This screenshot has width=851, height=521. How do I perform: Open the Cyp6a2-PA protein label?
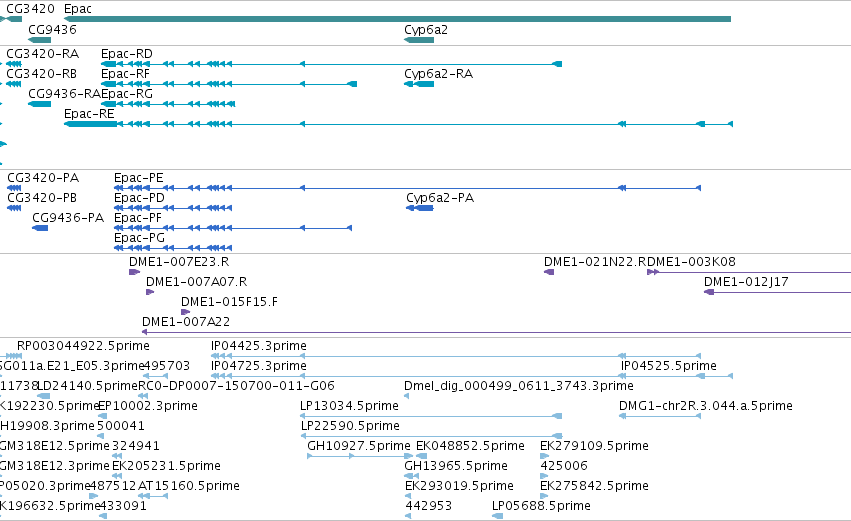click(x=440, y=198)
